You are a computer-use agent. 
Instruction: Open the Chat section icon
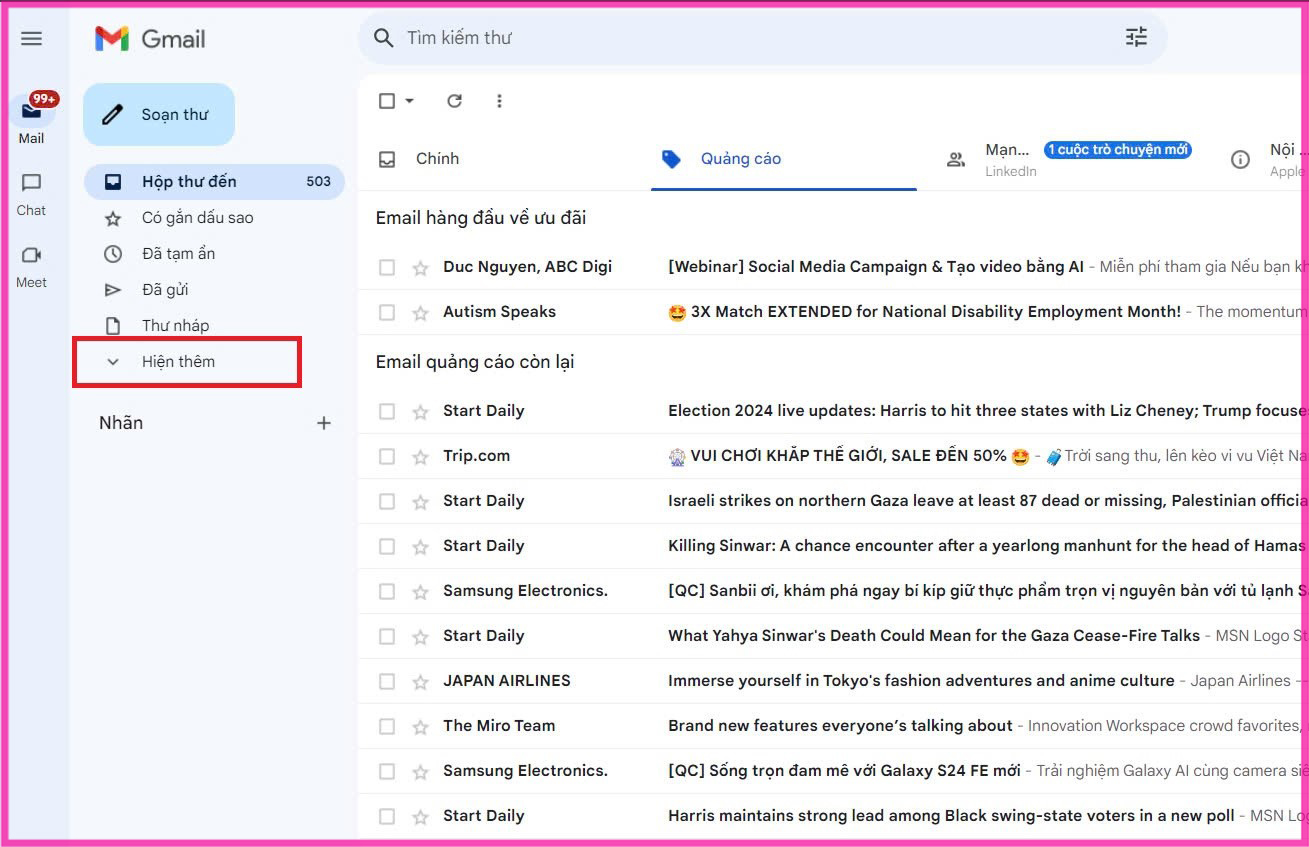click(32, 183)
